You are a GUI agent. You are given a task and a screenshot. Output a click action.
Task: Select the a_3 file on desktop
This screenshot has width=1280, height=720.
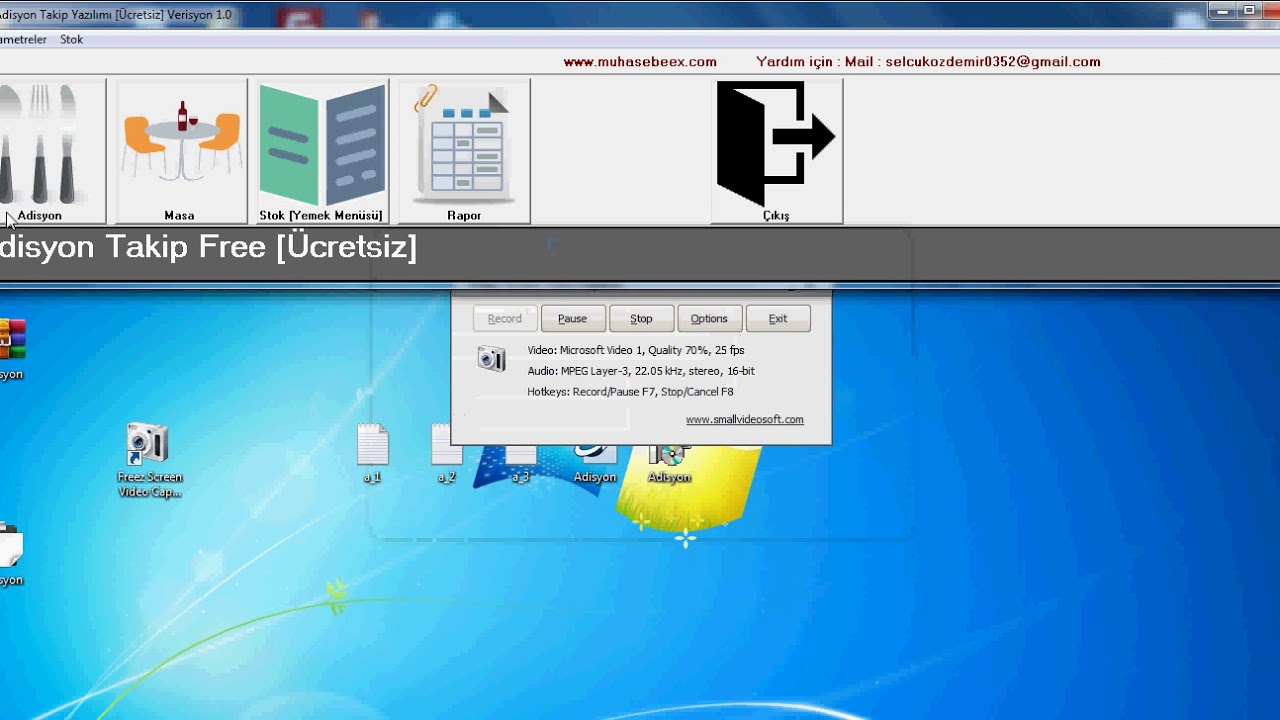click(520, 462)
